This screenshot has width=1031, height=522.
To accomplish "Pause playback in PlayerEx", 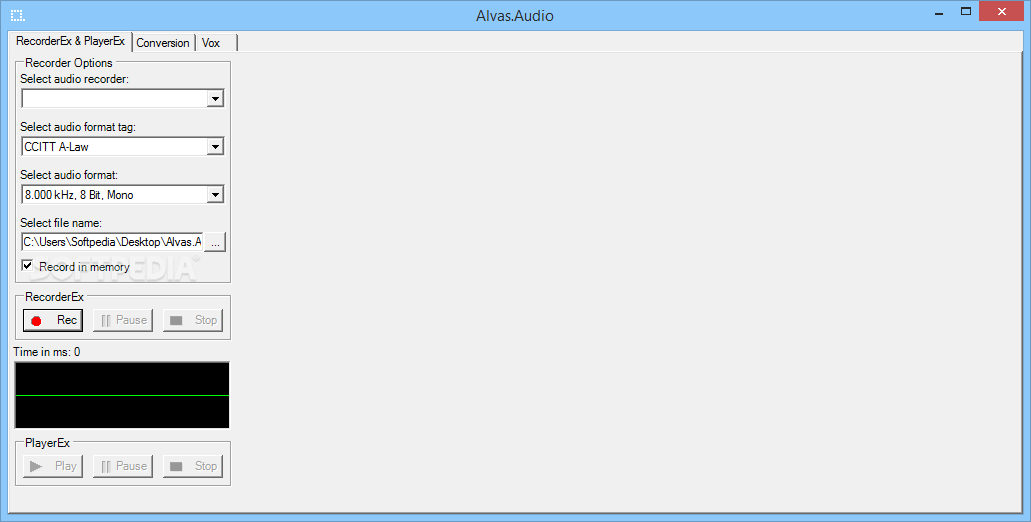I will pyautogui.click(x=123, y=466).
